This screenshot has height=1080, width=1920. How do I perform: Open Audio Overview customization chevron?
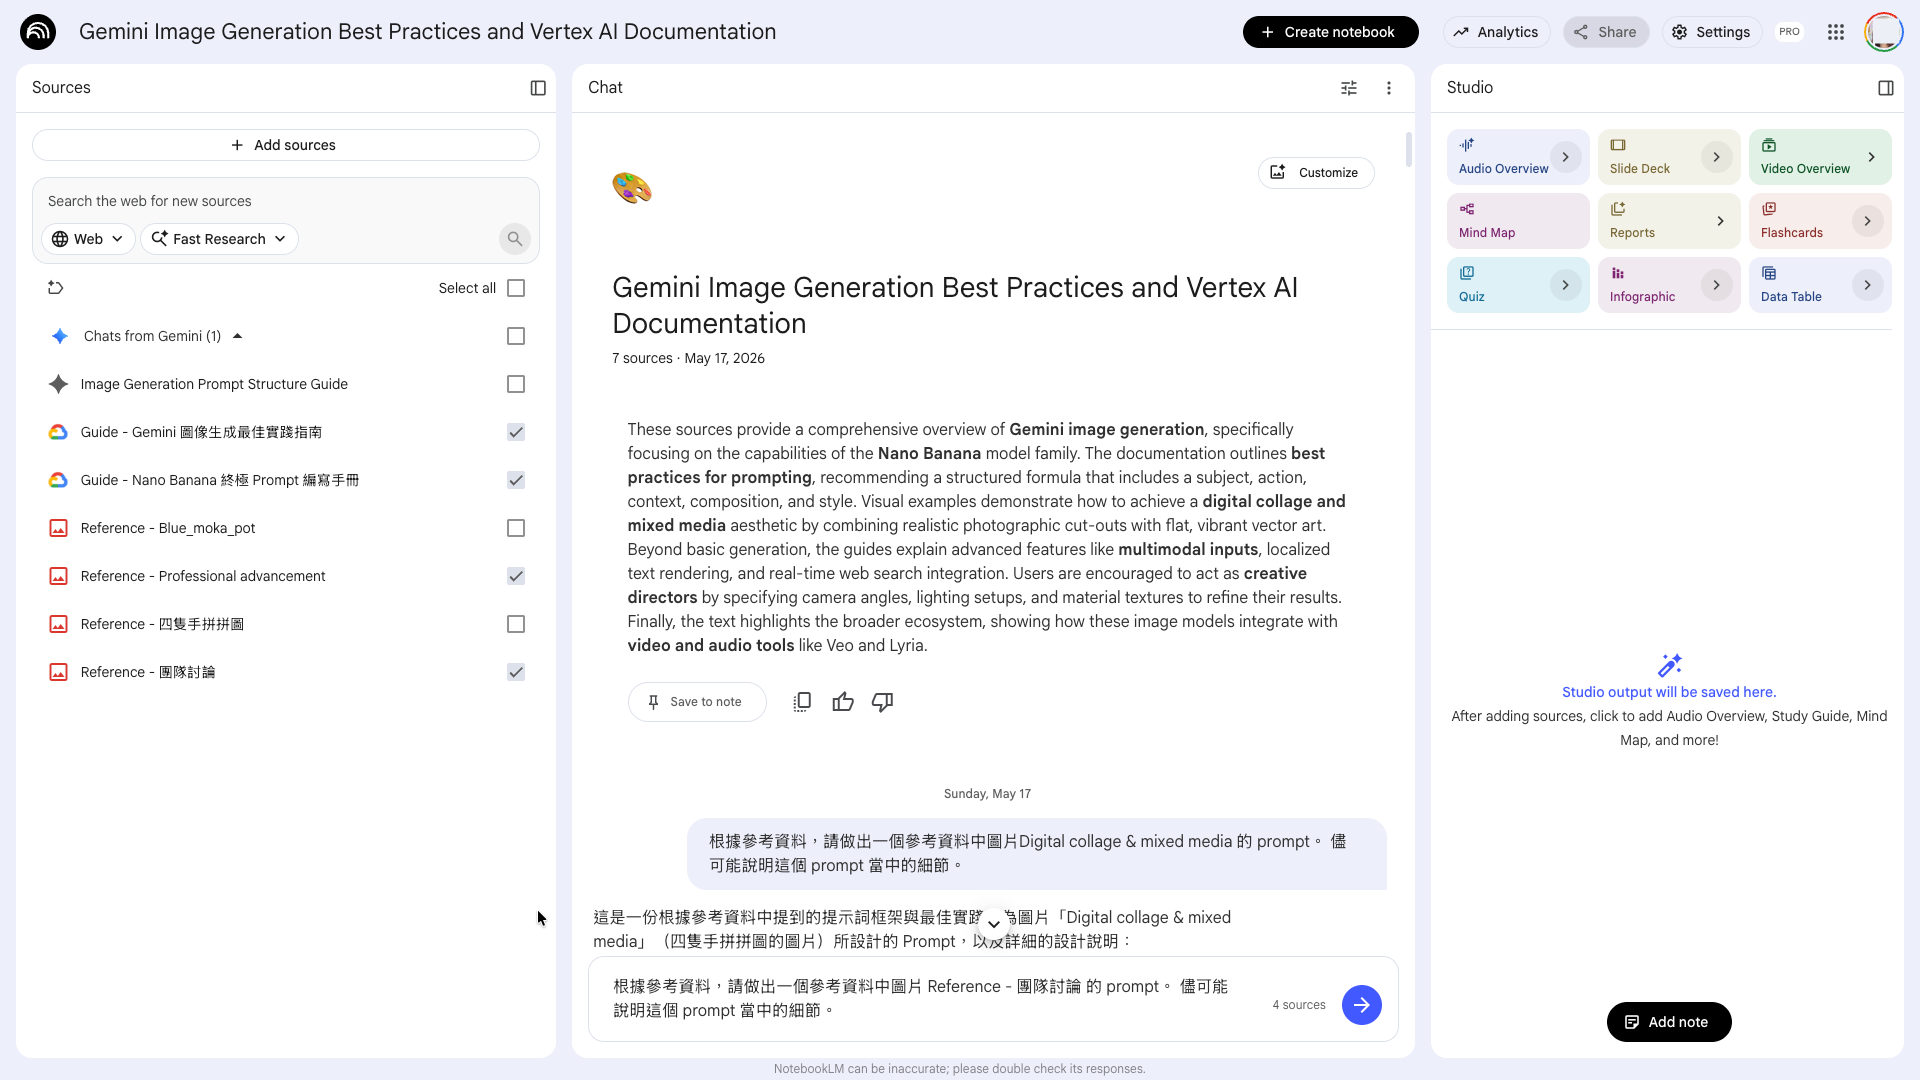click(1566, 157)
